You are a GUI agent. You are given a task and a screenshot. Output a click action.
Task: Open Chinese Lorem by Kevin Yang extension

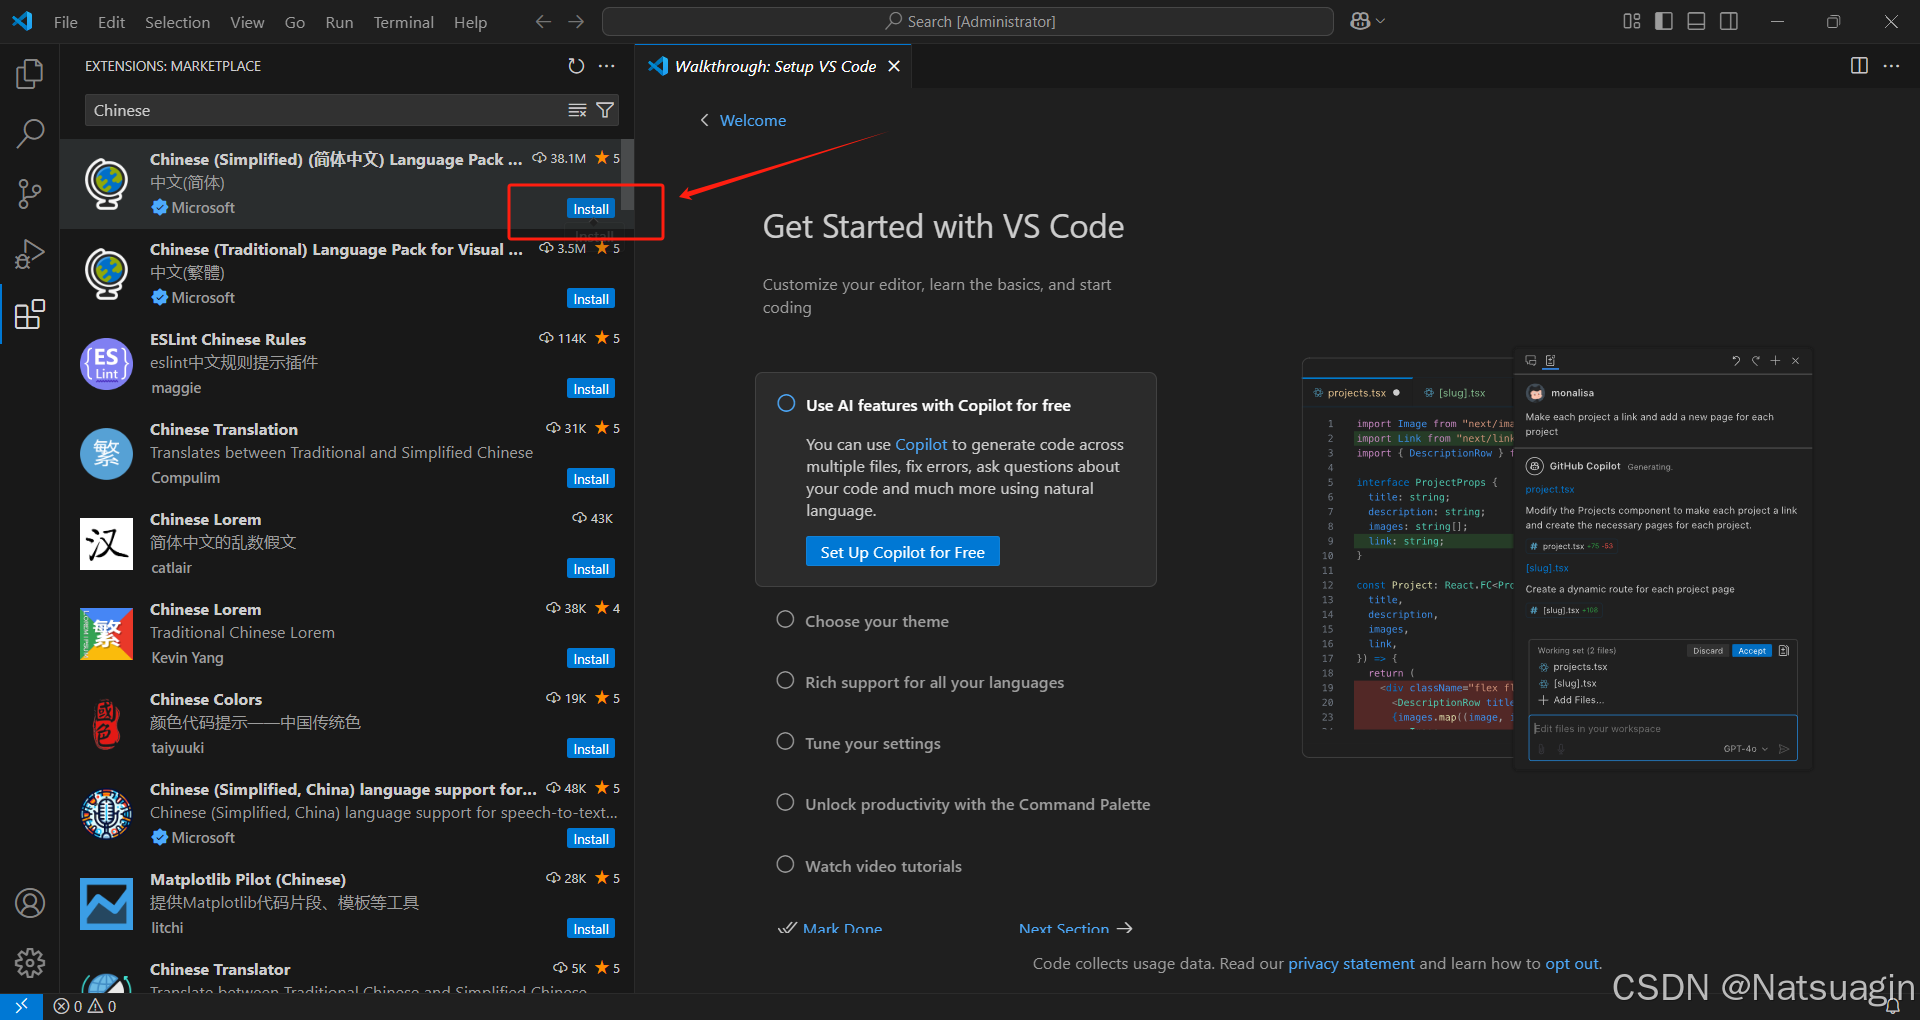coord(347,634)
